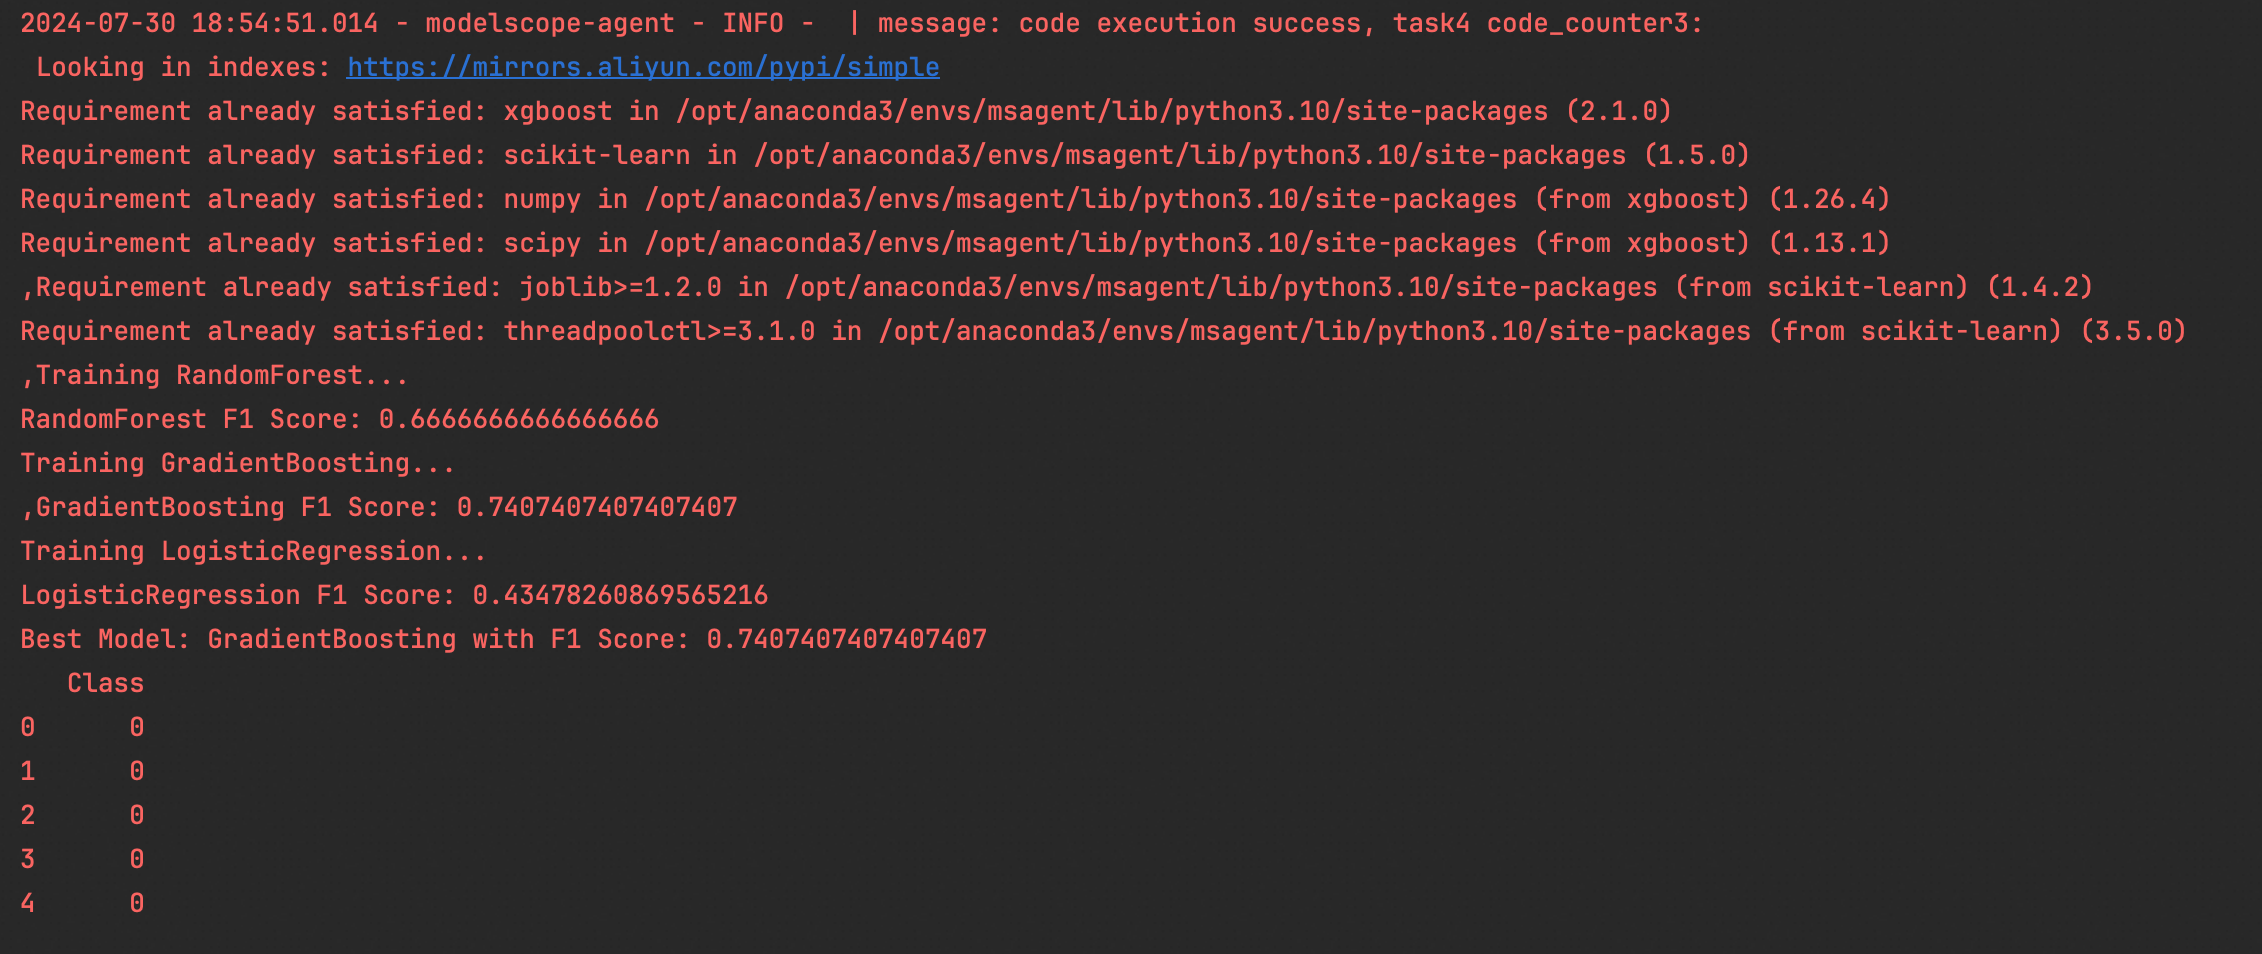2262x954 pixels.
Task: Click 'code execution success' message text
Action: tap(1190, 23)
